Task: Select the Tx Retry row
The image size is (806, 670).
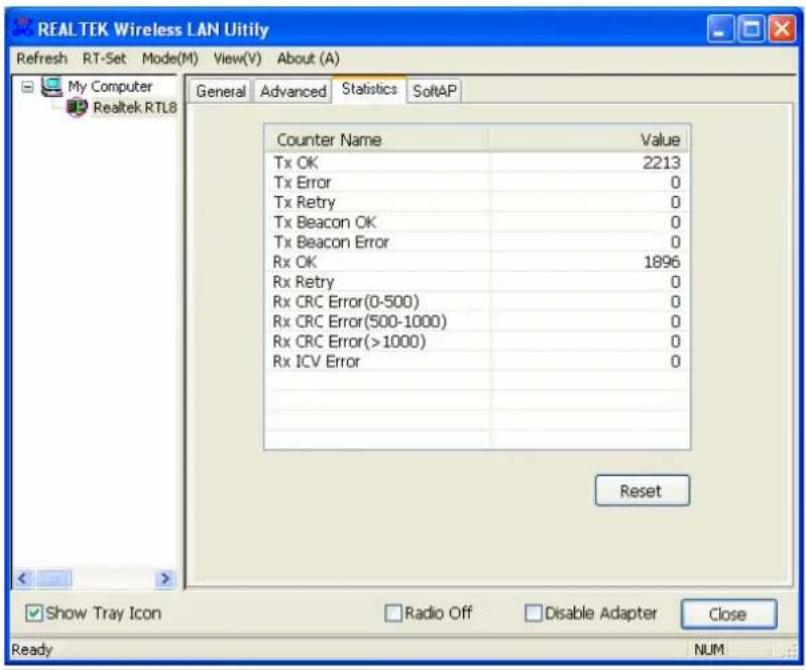Action: tap(477, 202)
